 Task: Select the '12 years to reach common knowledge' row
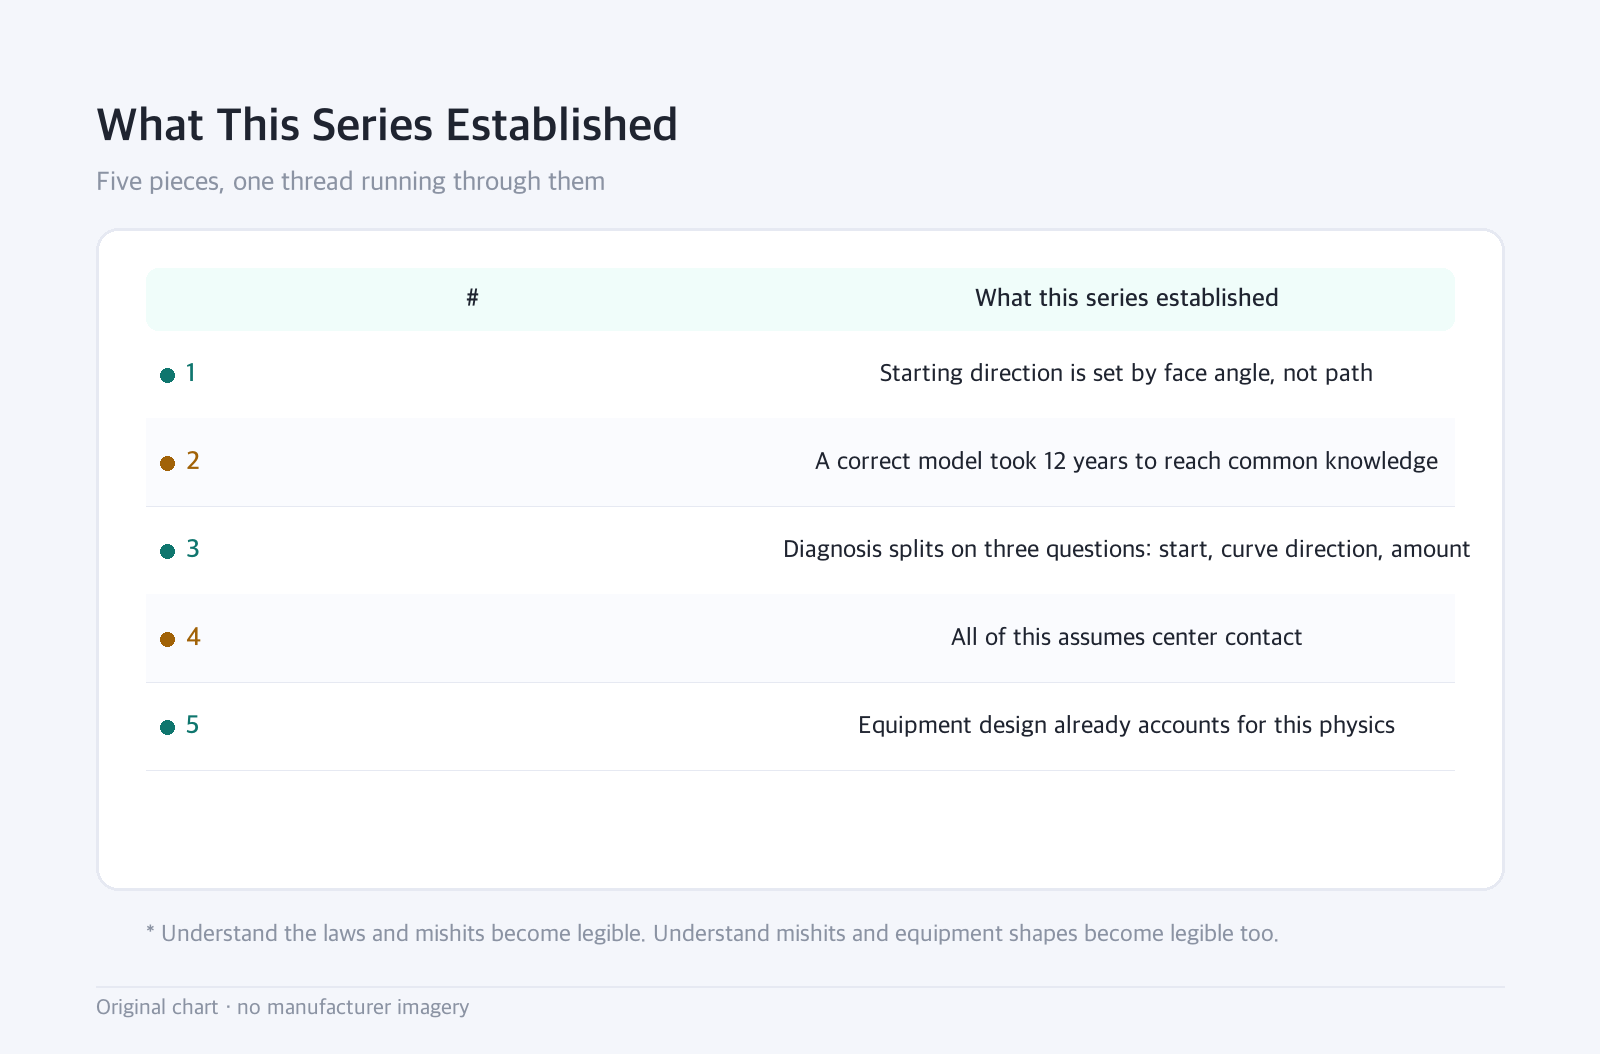click(800, 462)
